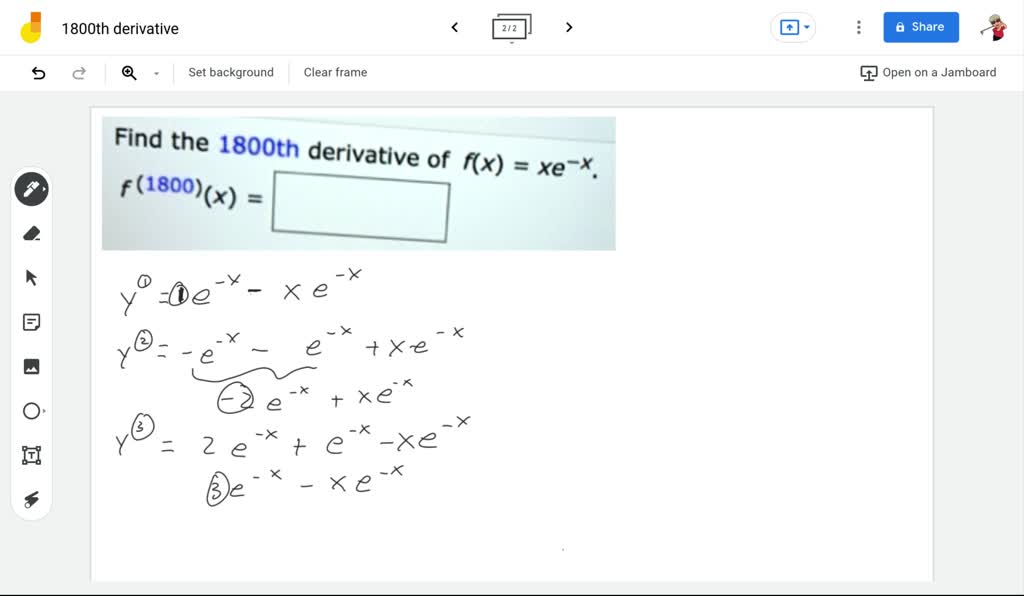Expand the zoom options dropdown
Screen dimensions: 1024x596
click(x=155, y=73)
